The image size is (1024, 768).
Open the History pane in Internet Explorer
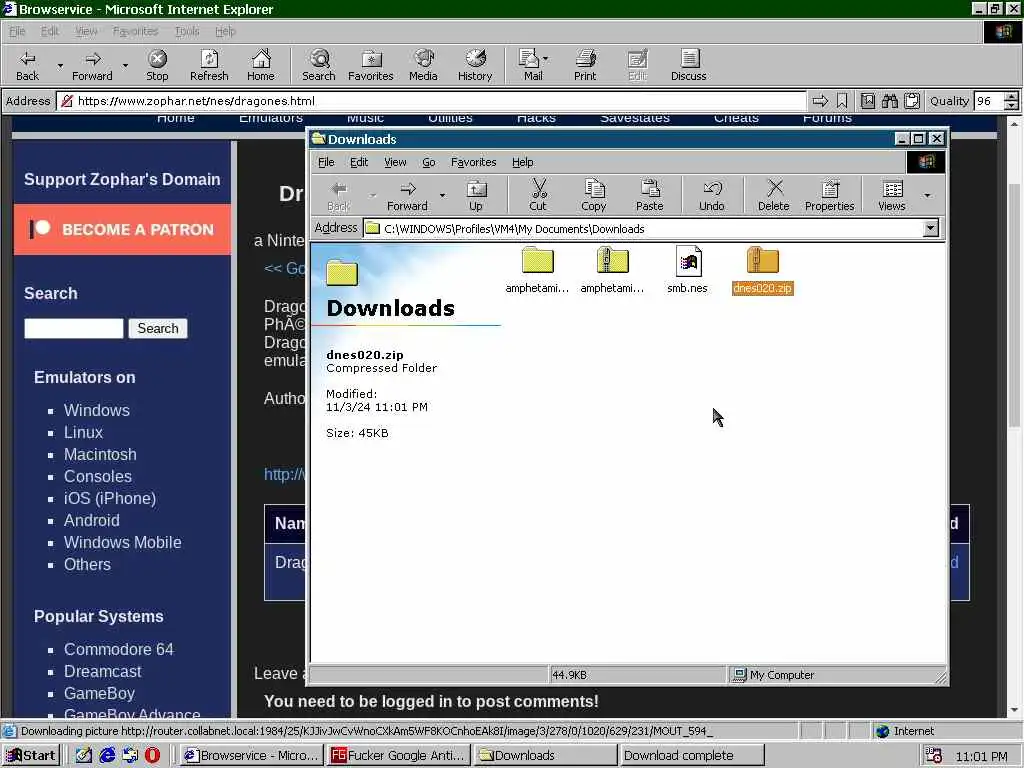[475, 65]
